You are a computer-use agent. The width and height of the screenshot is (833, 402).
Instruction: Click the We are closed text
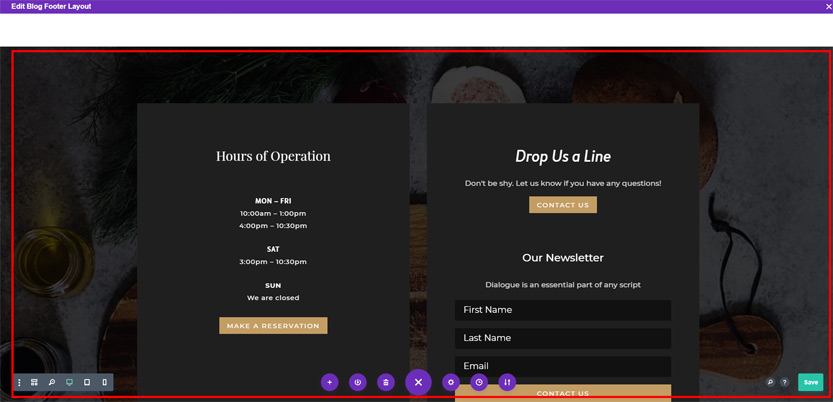point(273,298)
